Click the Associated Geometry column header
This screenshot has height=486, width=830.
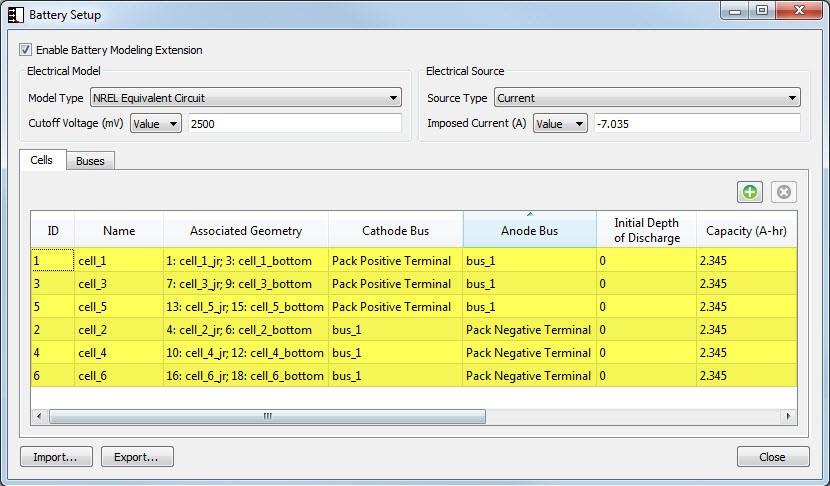(x=246, y=231)
